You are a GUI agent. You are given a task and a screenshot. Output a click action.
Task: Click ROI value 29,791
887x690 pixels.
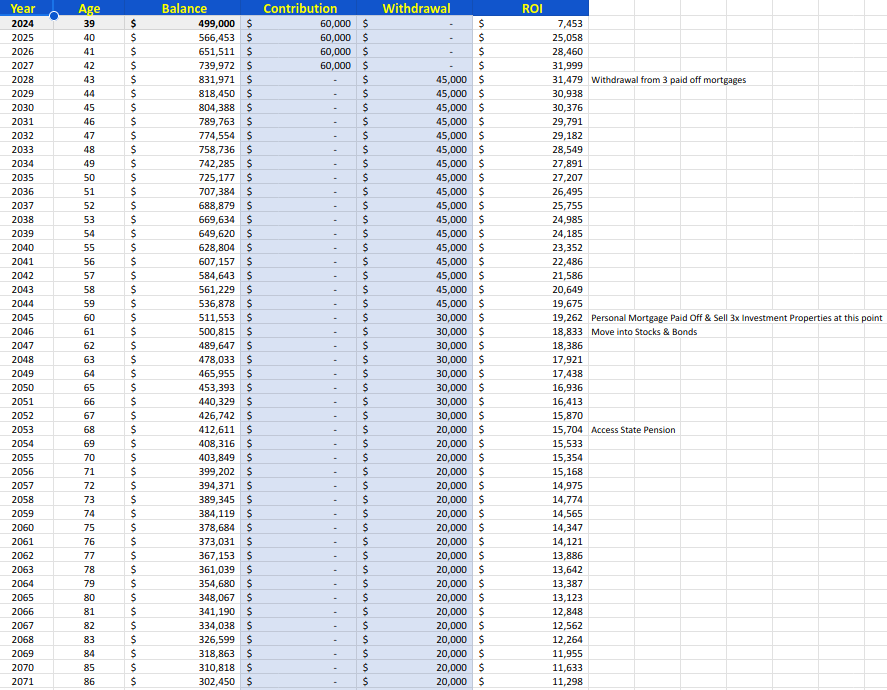tap(531, 122)
